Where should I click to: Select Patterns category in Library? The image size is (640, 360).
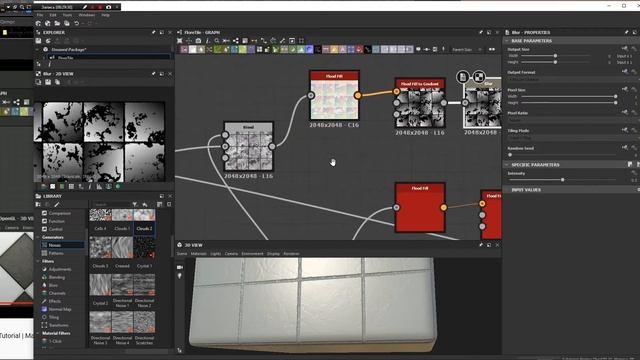pos(57,253)
